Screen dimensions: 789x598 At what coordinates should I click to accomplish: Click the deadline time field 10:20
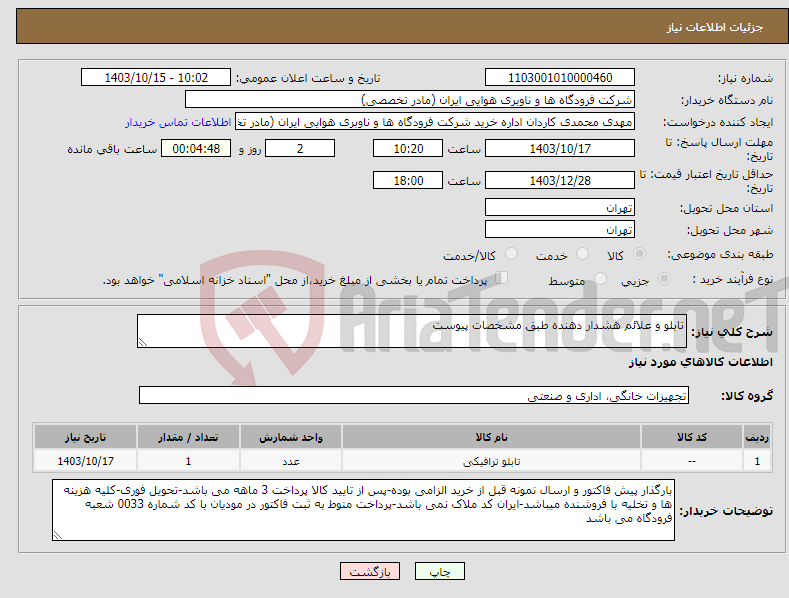point(408,148)
